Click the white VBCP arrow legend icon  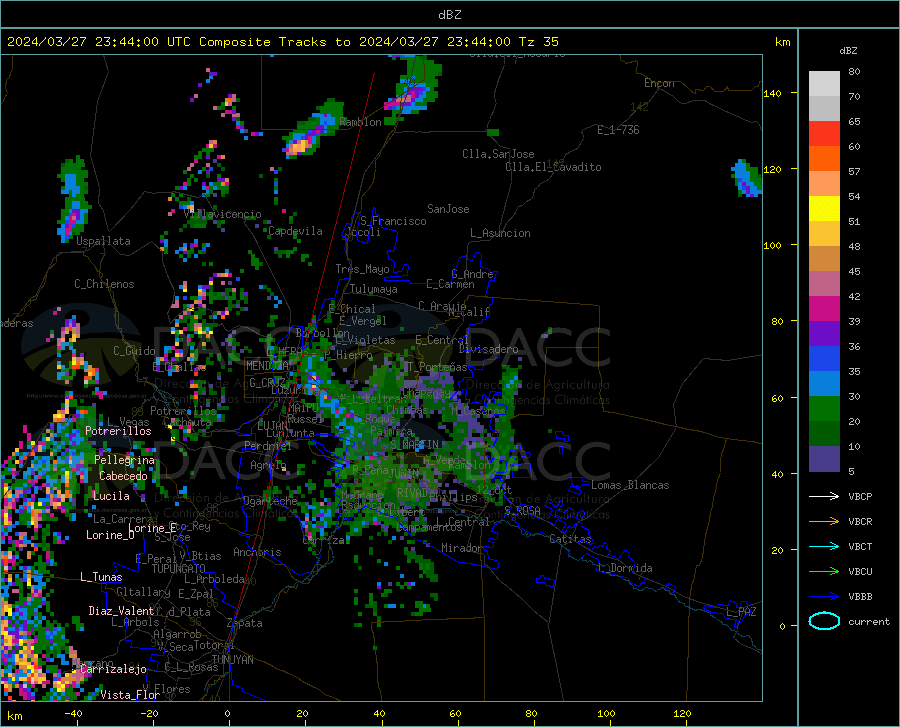tap(824, 496)
